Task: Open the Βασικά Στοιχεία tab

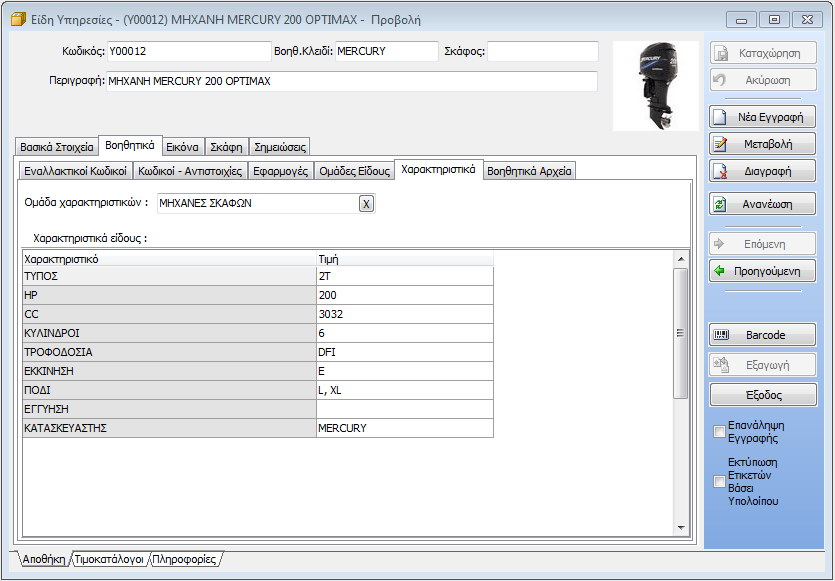Action: 56,147
